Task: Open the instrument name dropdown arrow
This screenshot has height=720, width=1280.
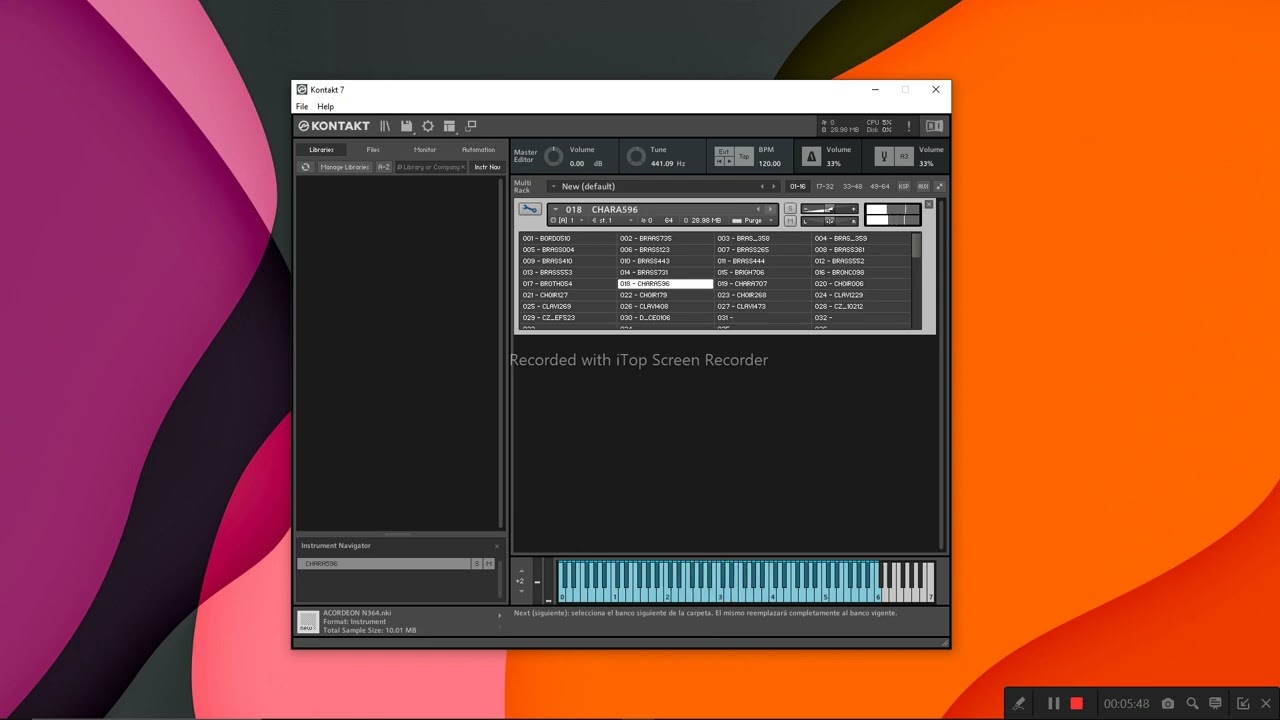Action: pos(556,209)
